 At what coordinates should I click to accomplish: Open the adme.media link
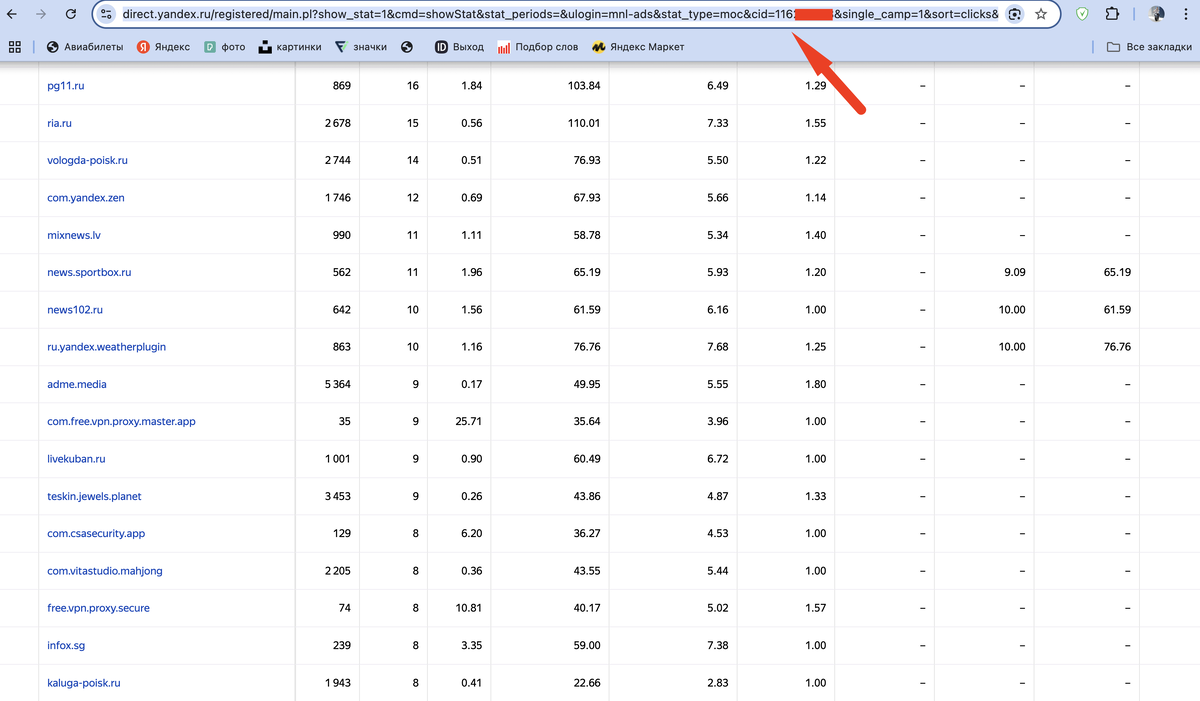click(x=77, y=384)
